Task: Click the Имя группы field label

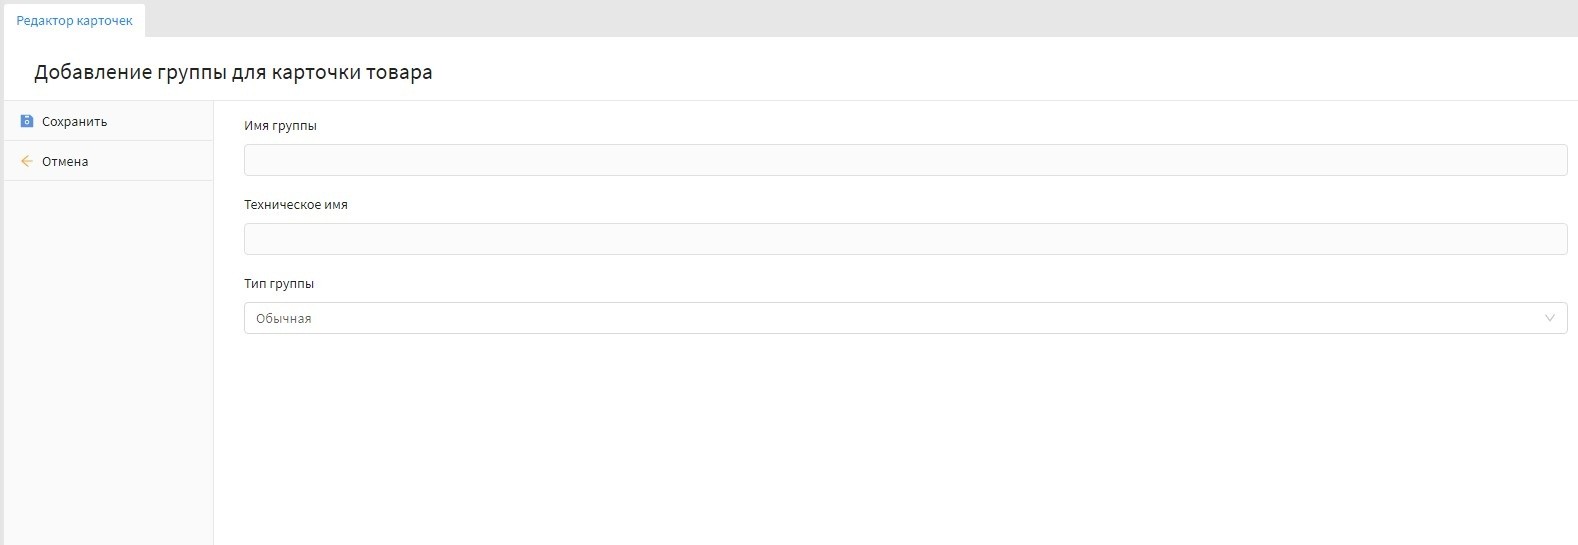Action: pos(280,126)
